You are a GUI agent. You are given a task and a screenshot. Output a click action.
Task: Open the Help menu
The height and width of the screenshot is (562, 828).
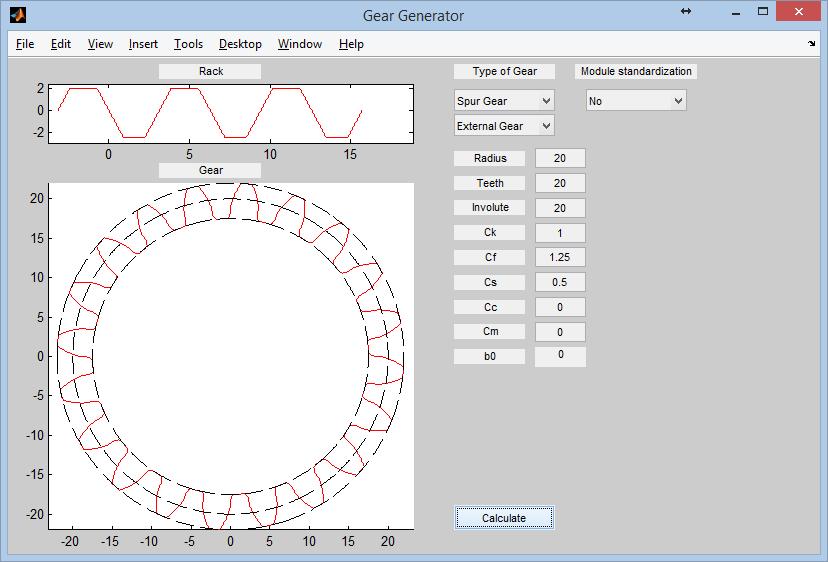point(351,44)
